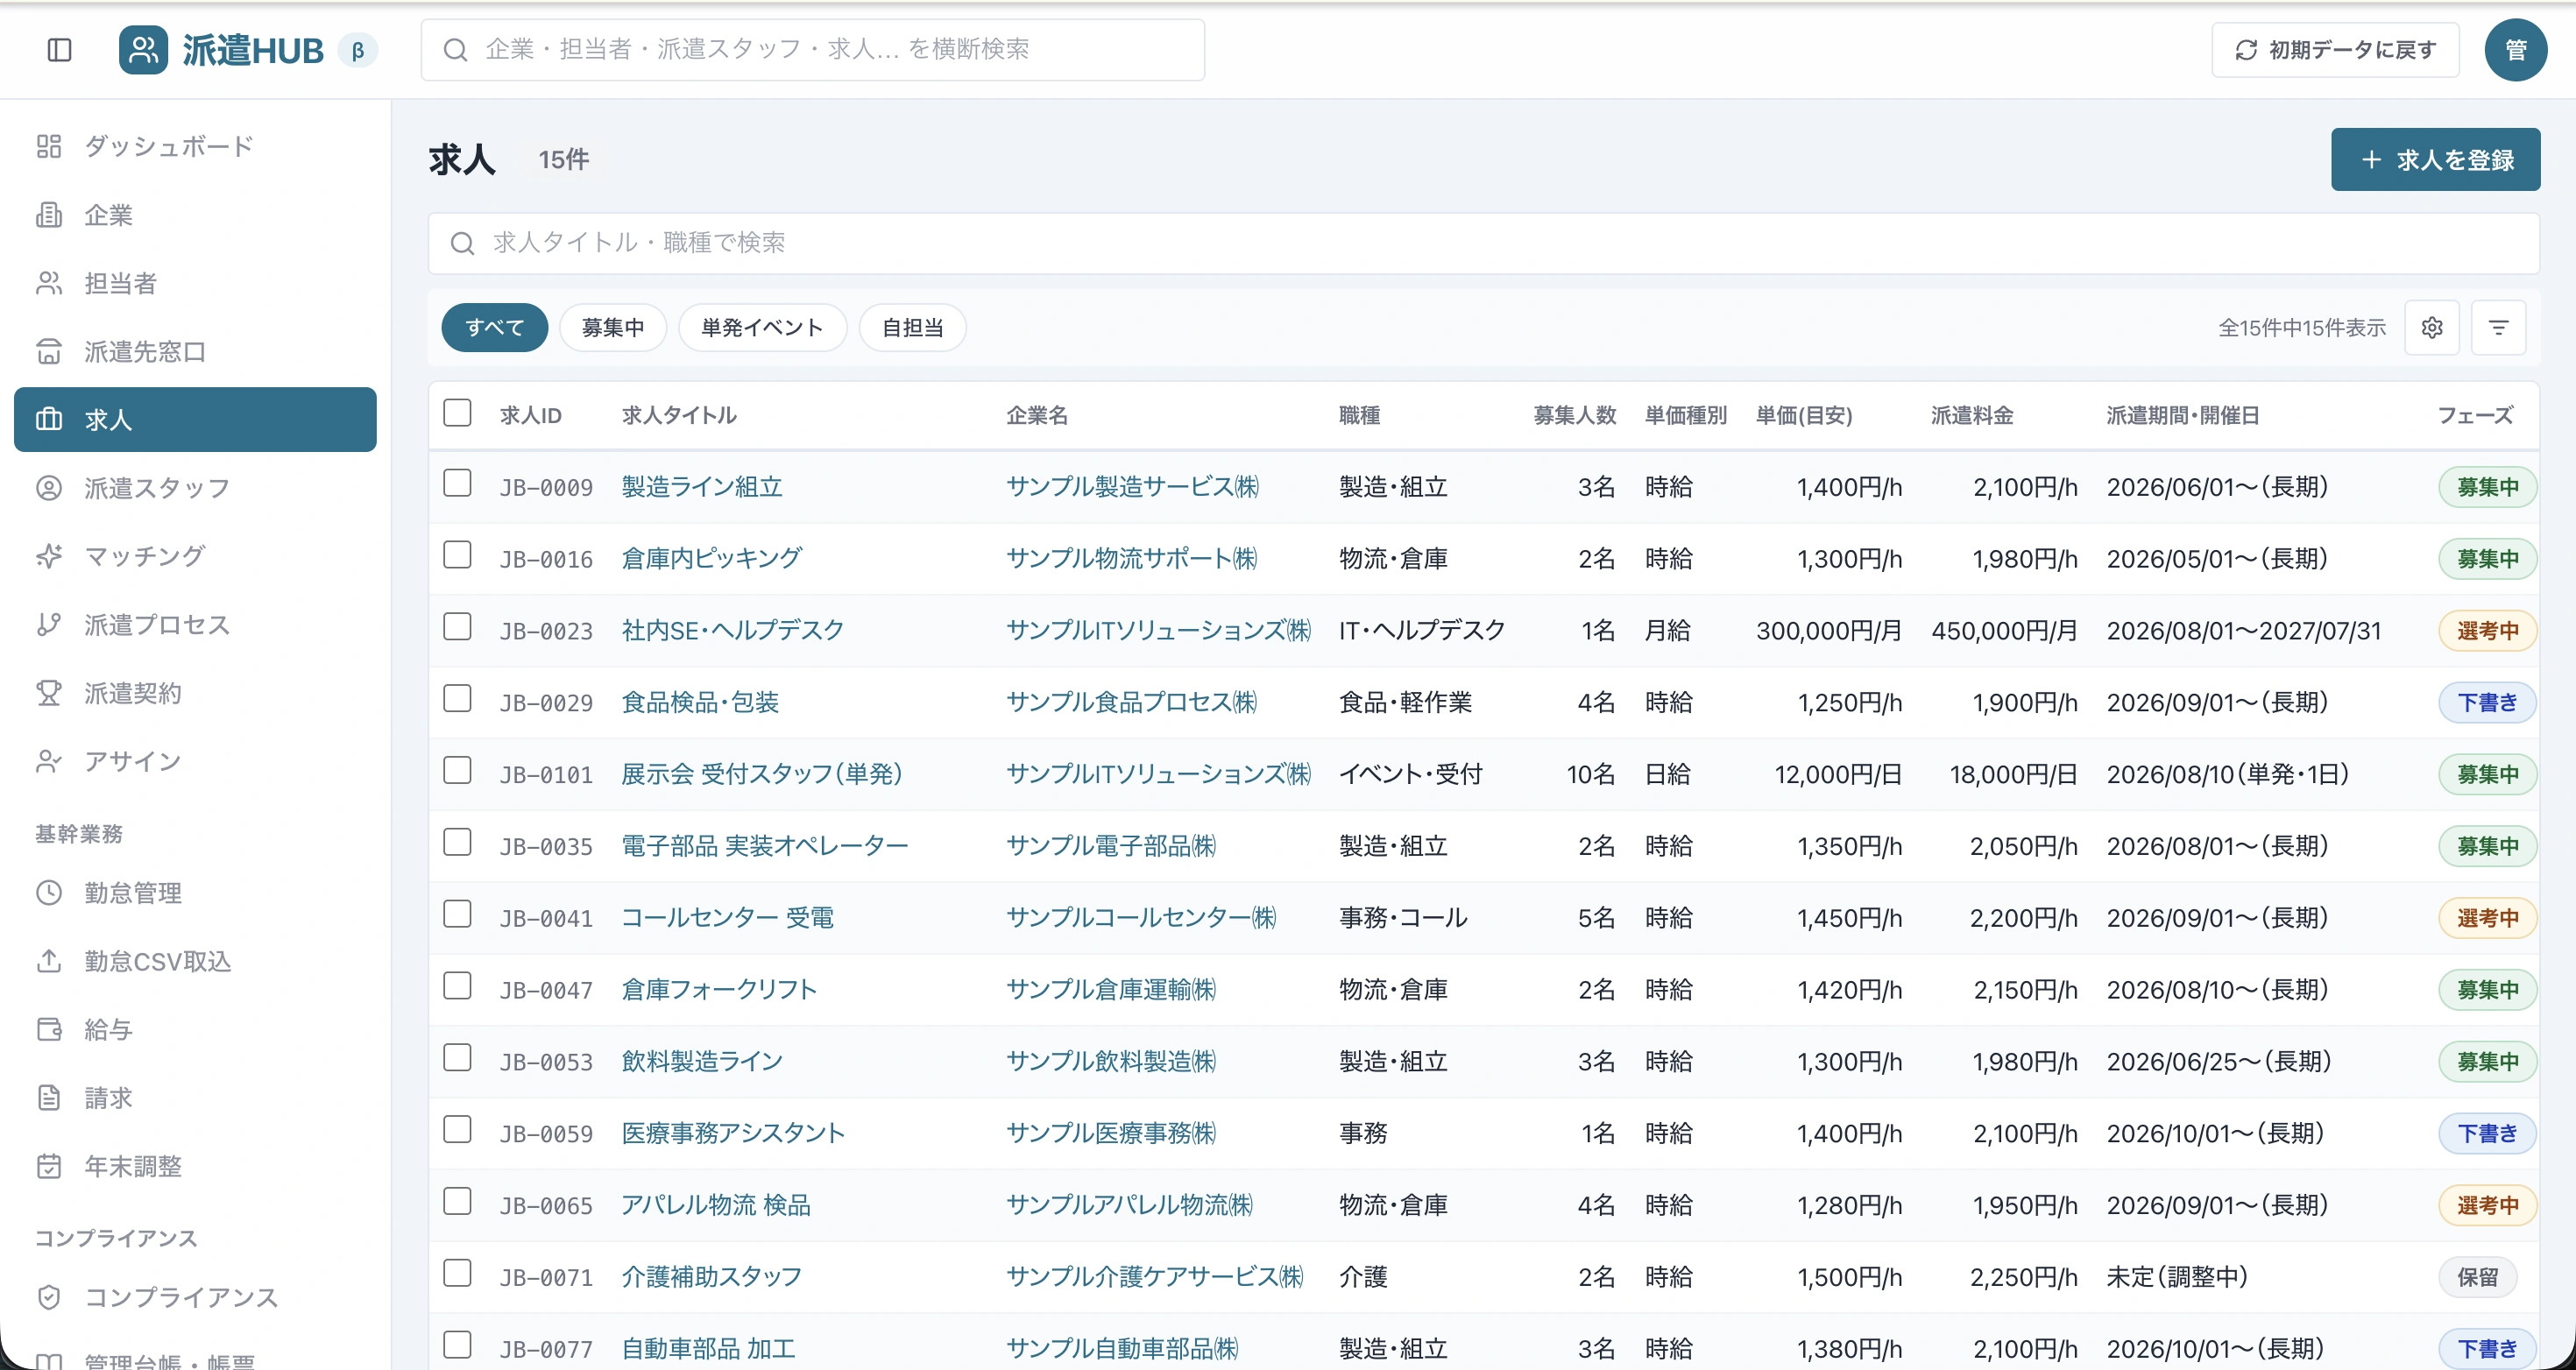The image size is (2576, 1370).
Task: Click the 選考中 badge on JB-0023 row
Action: (2487, 631)
